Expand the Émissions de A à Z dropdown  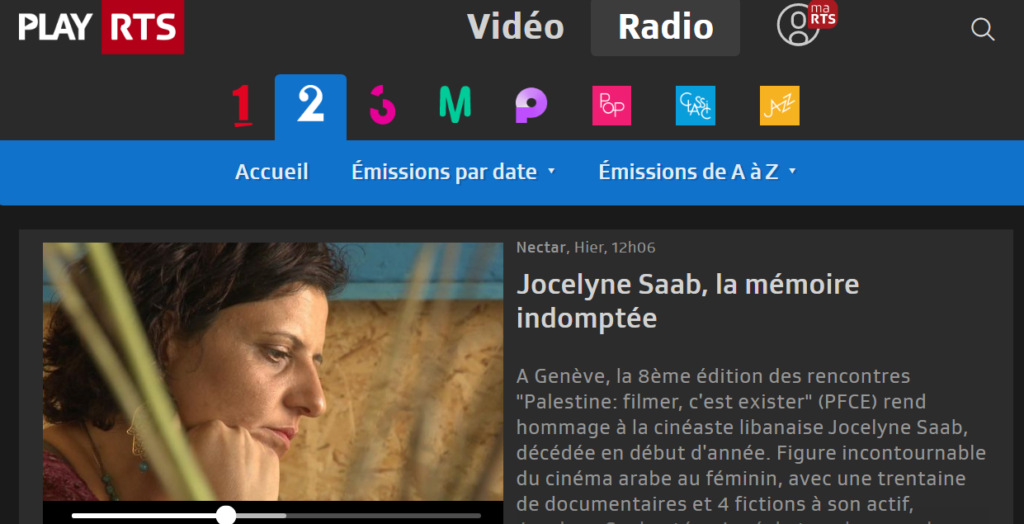697,172
